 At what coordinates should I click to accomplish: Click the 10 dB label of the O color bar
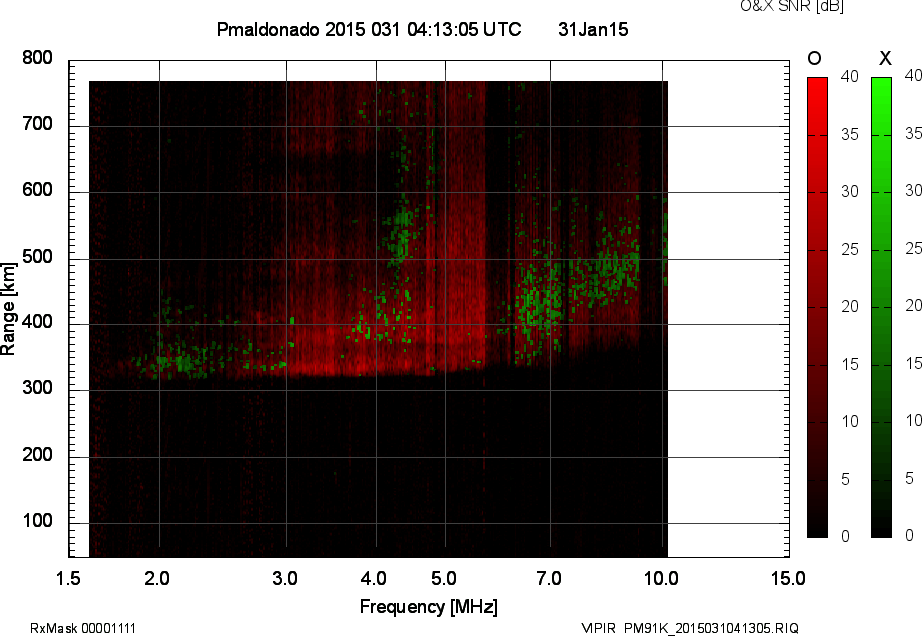coord(850,421)
